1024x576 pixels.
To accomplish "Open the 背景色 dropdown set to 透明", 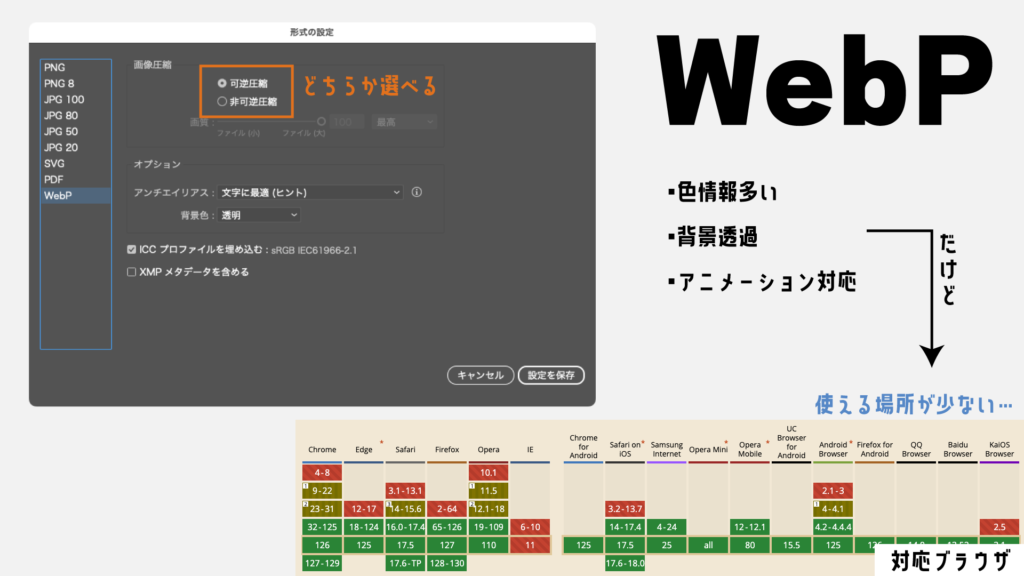I will click(260, 215).
